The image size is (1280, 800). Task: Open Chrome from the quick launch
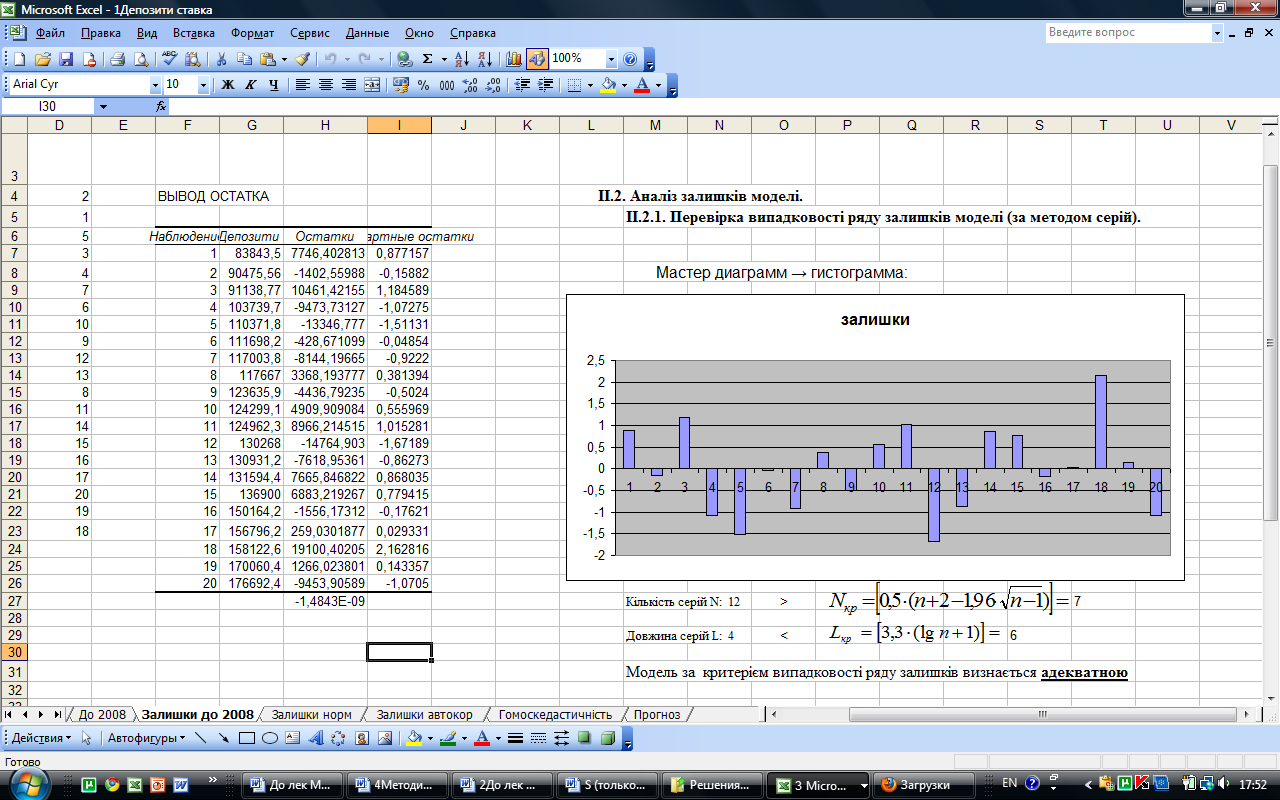(111, 784)
